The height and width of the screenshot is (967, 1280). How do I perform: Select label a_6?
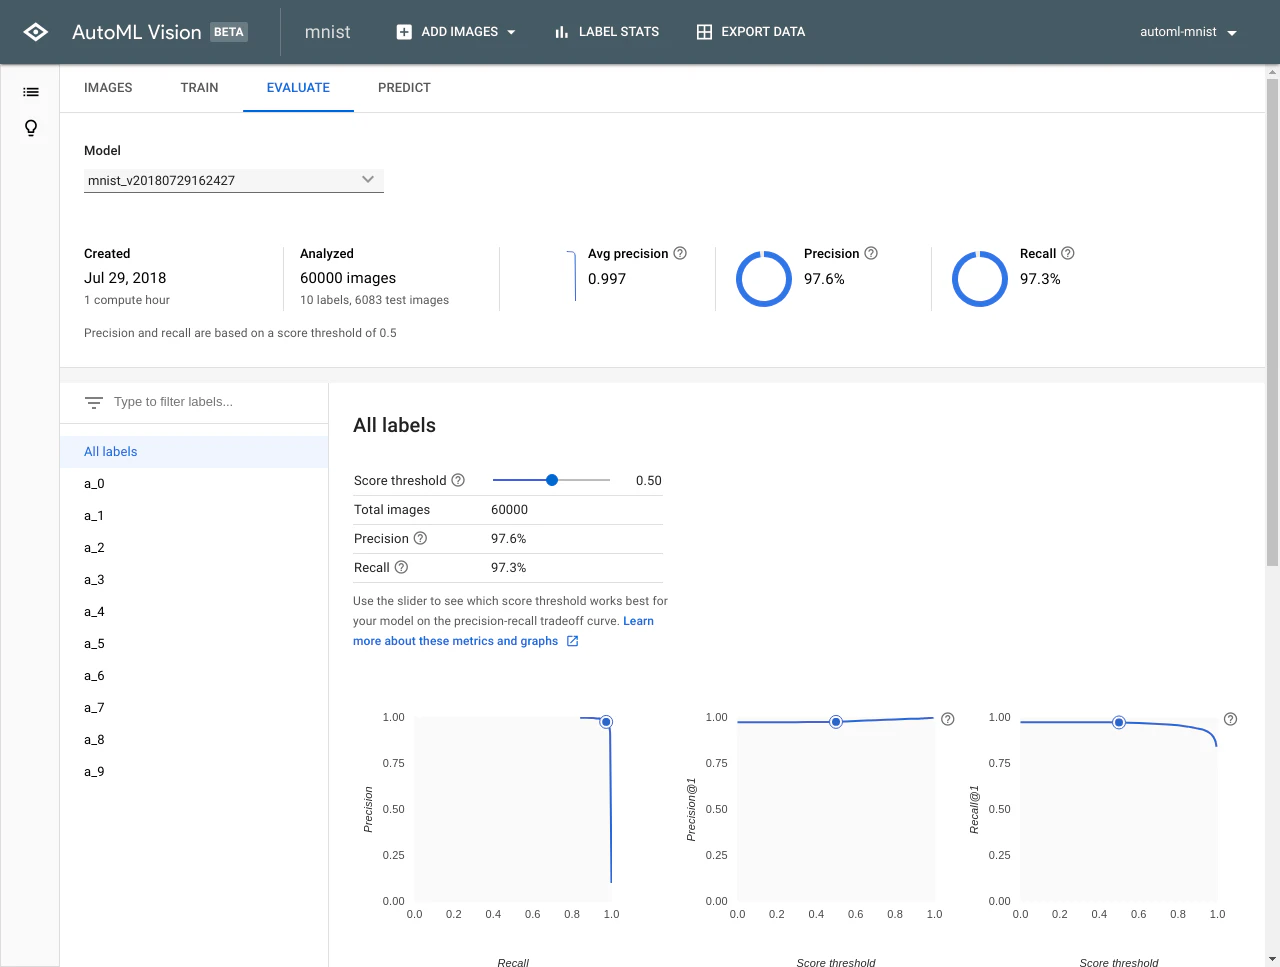(194, 676)
